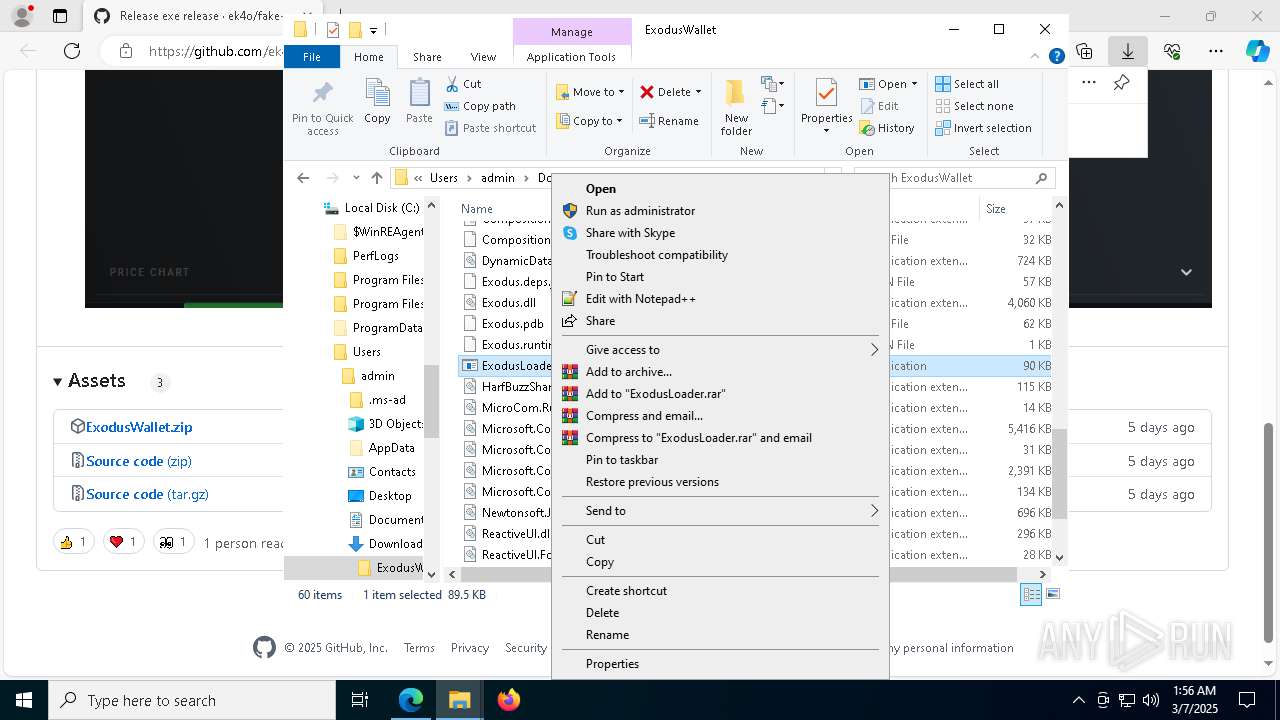Open the ribbon Open dropdown arrow
Viewport: 1280px width, 720px height.
(x=913, y=84)
